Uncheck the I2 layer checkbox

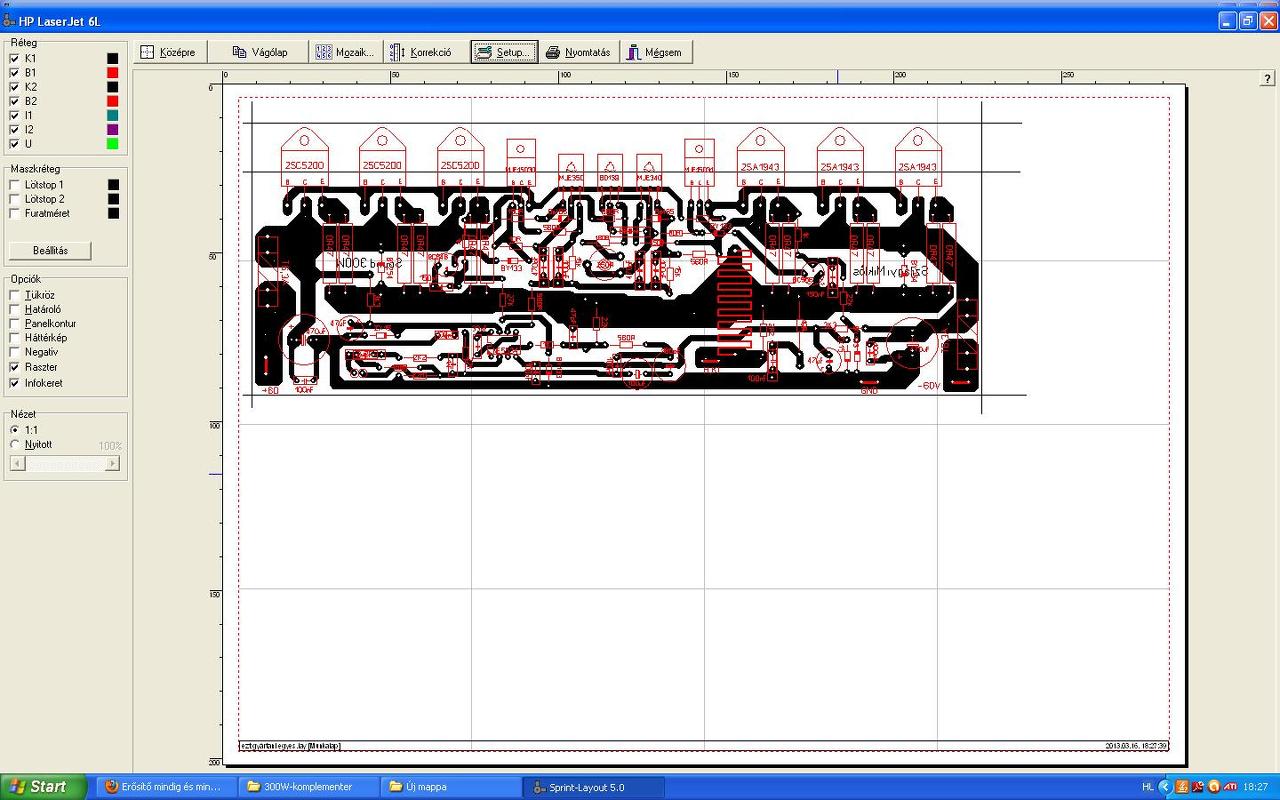[14, 129]
